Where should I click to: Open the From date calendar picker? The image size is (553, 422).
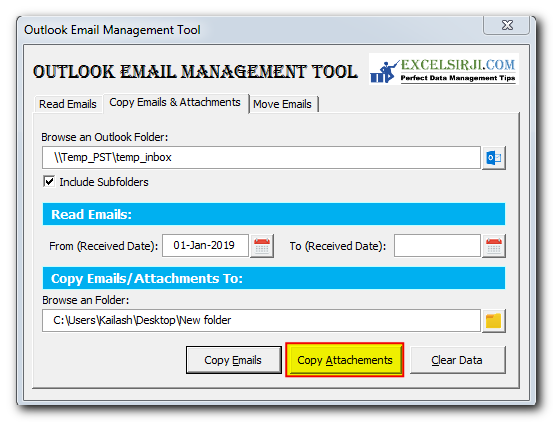262,246
